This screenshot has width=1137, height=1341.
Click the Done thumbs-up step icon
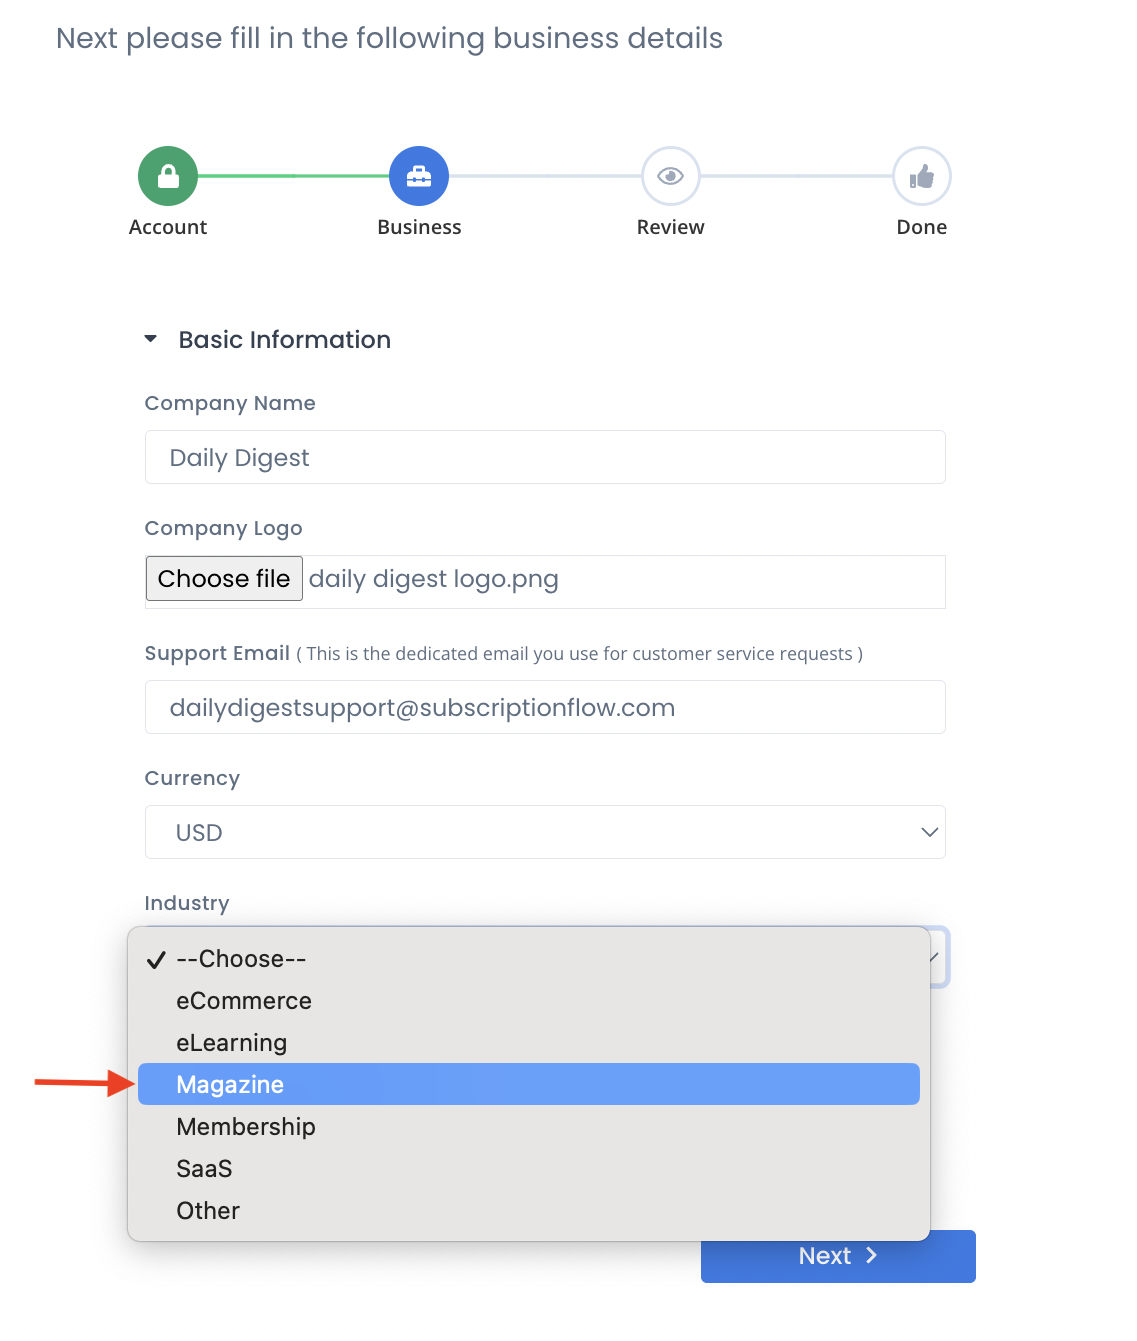point(921,176)
